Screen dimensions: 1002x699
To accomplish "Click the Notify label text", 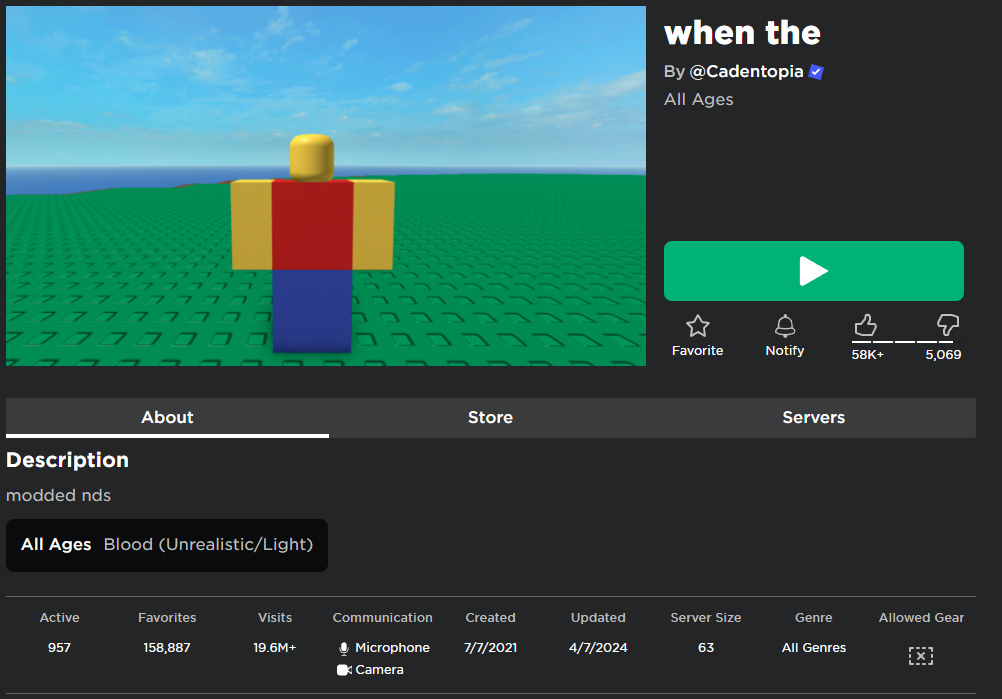I will (x=785, y=351).
